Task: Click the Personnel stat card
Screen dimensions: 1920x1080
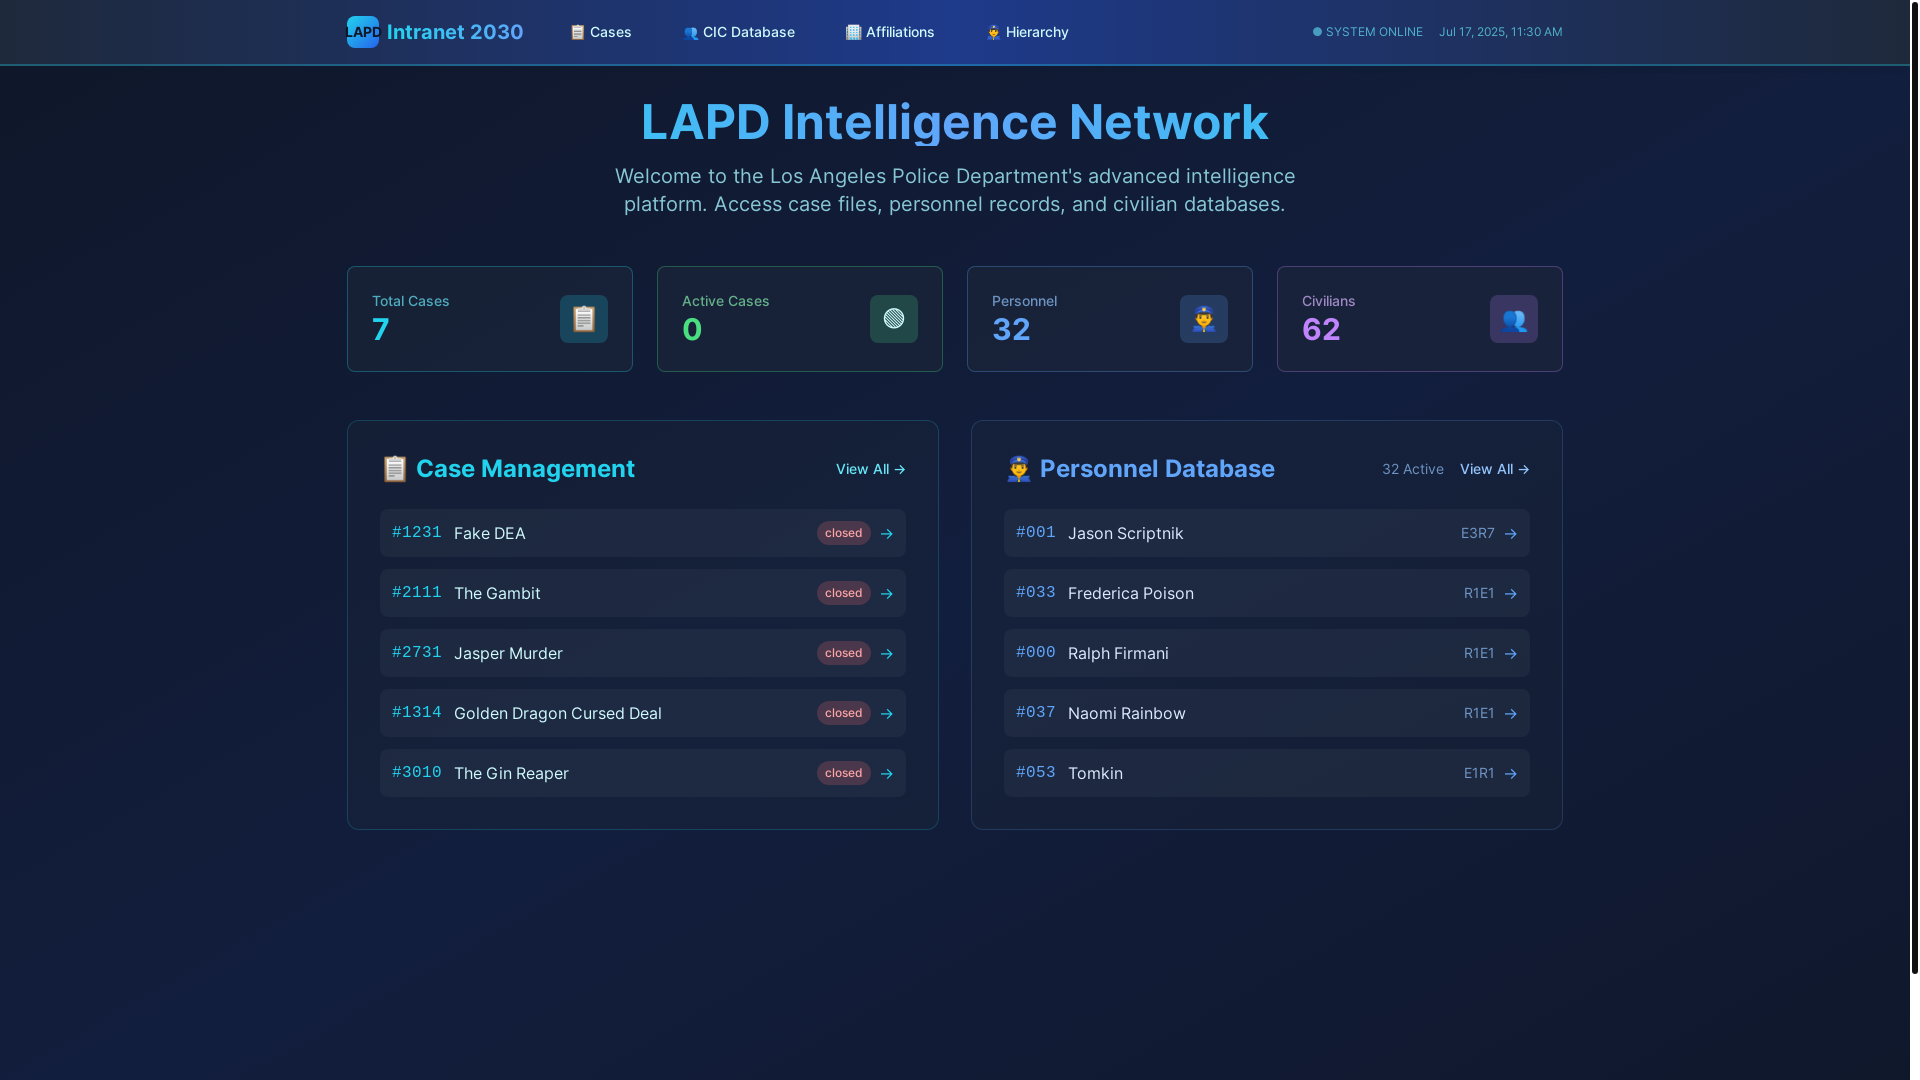Action: 1110,319
